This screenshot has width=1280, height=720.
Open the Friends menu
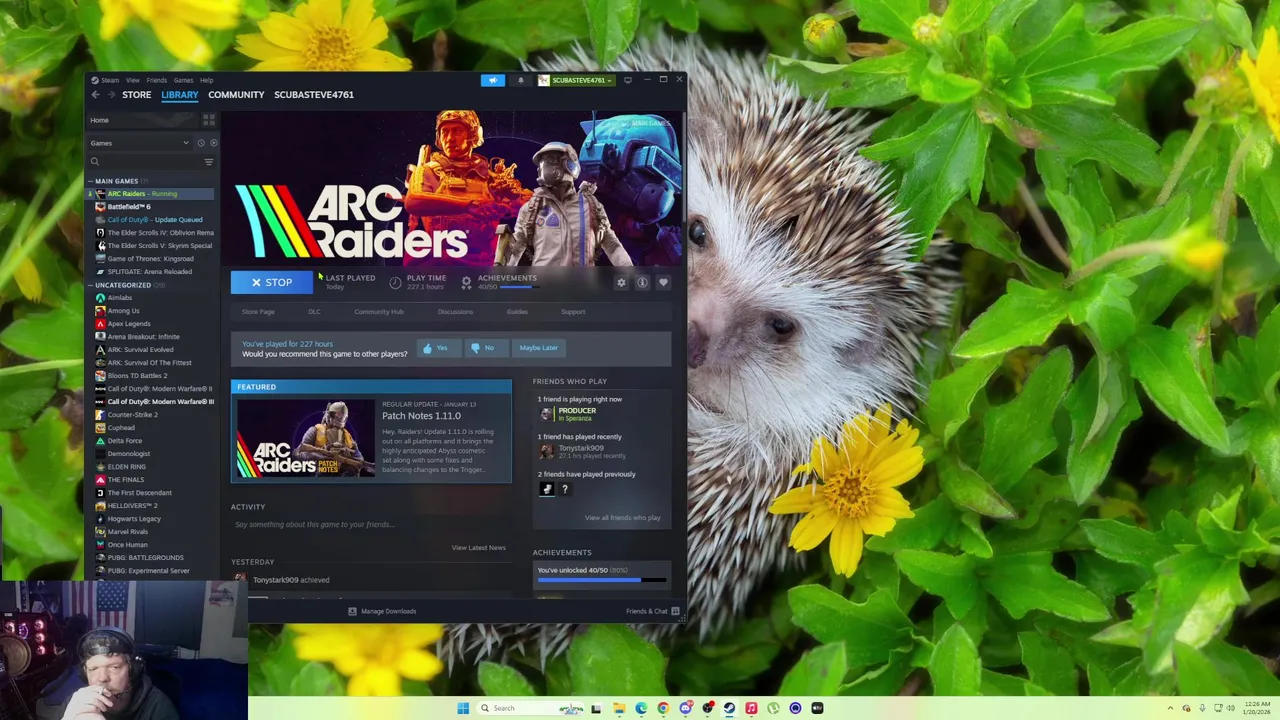pyautogui.click(x=157, y=80)
